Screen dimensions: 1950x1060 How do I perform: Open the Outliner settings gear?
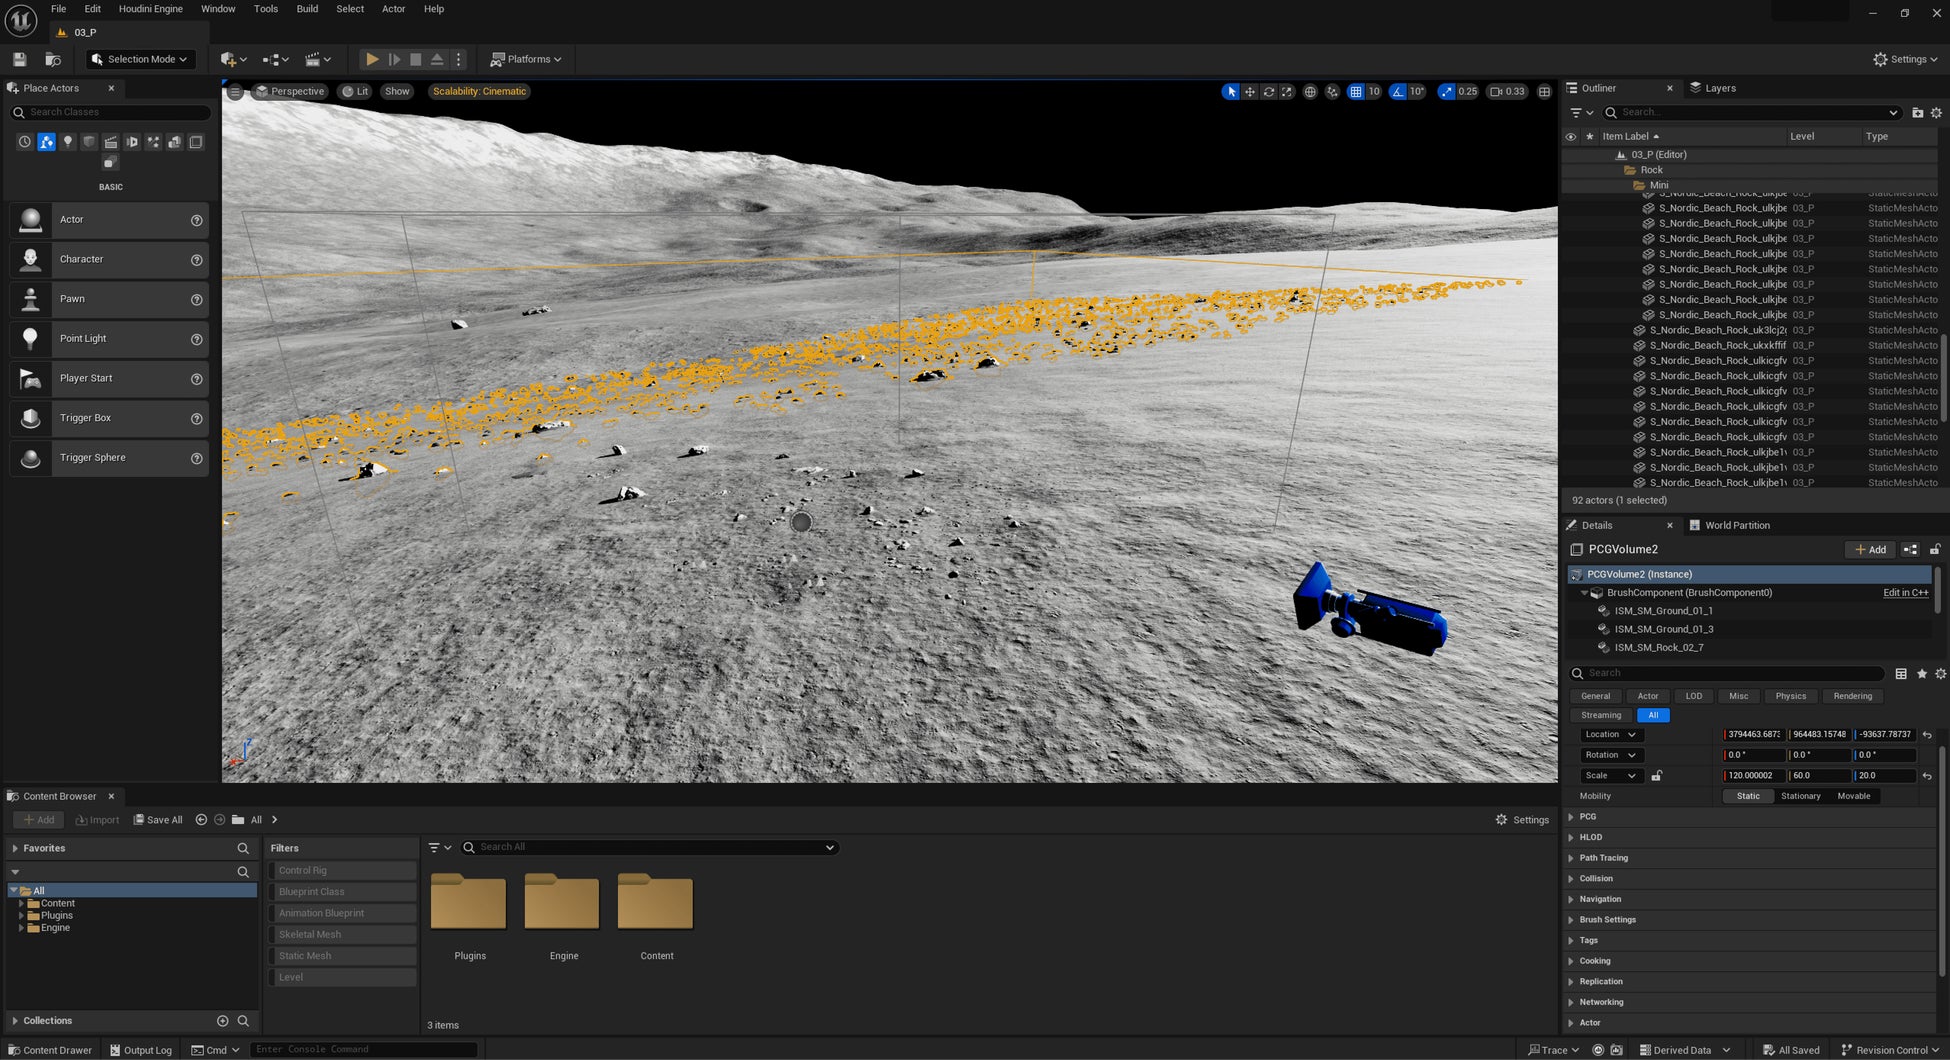pos(1936,113)
